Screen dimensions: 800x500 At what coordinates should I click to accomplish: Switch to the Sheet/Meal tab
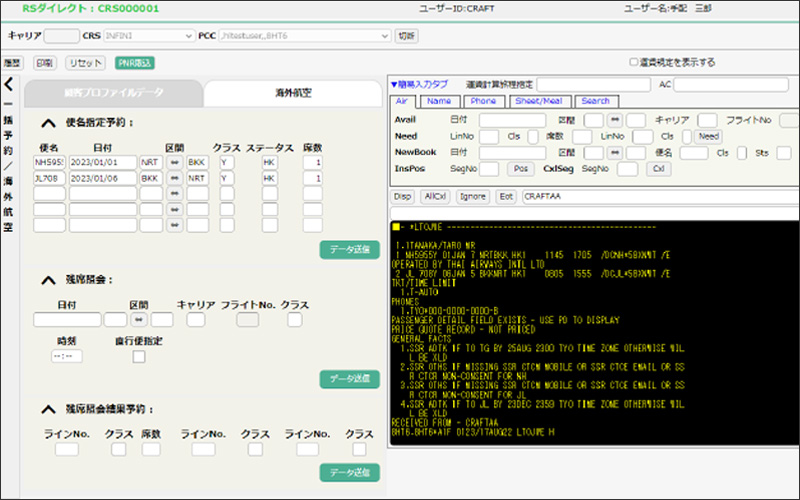[x=539, y=101]
